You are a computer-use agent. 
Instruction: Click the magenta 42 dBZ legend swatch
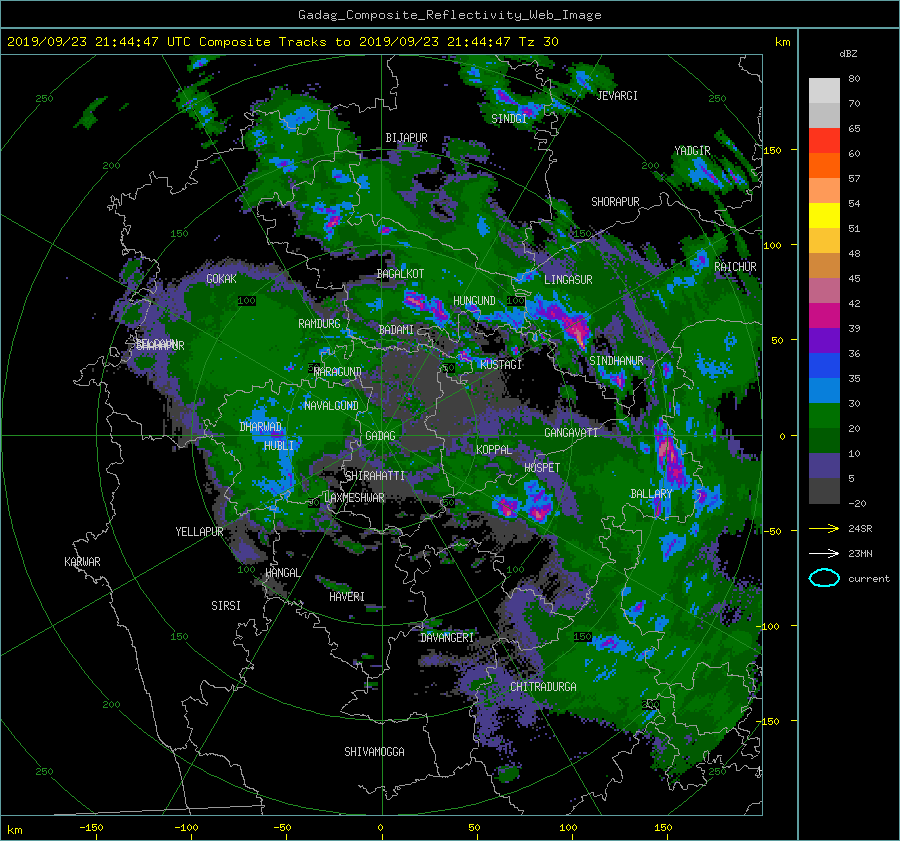[824, 315]
